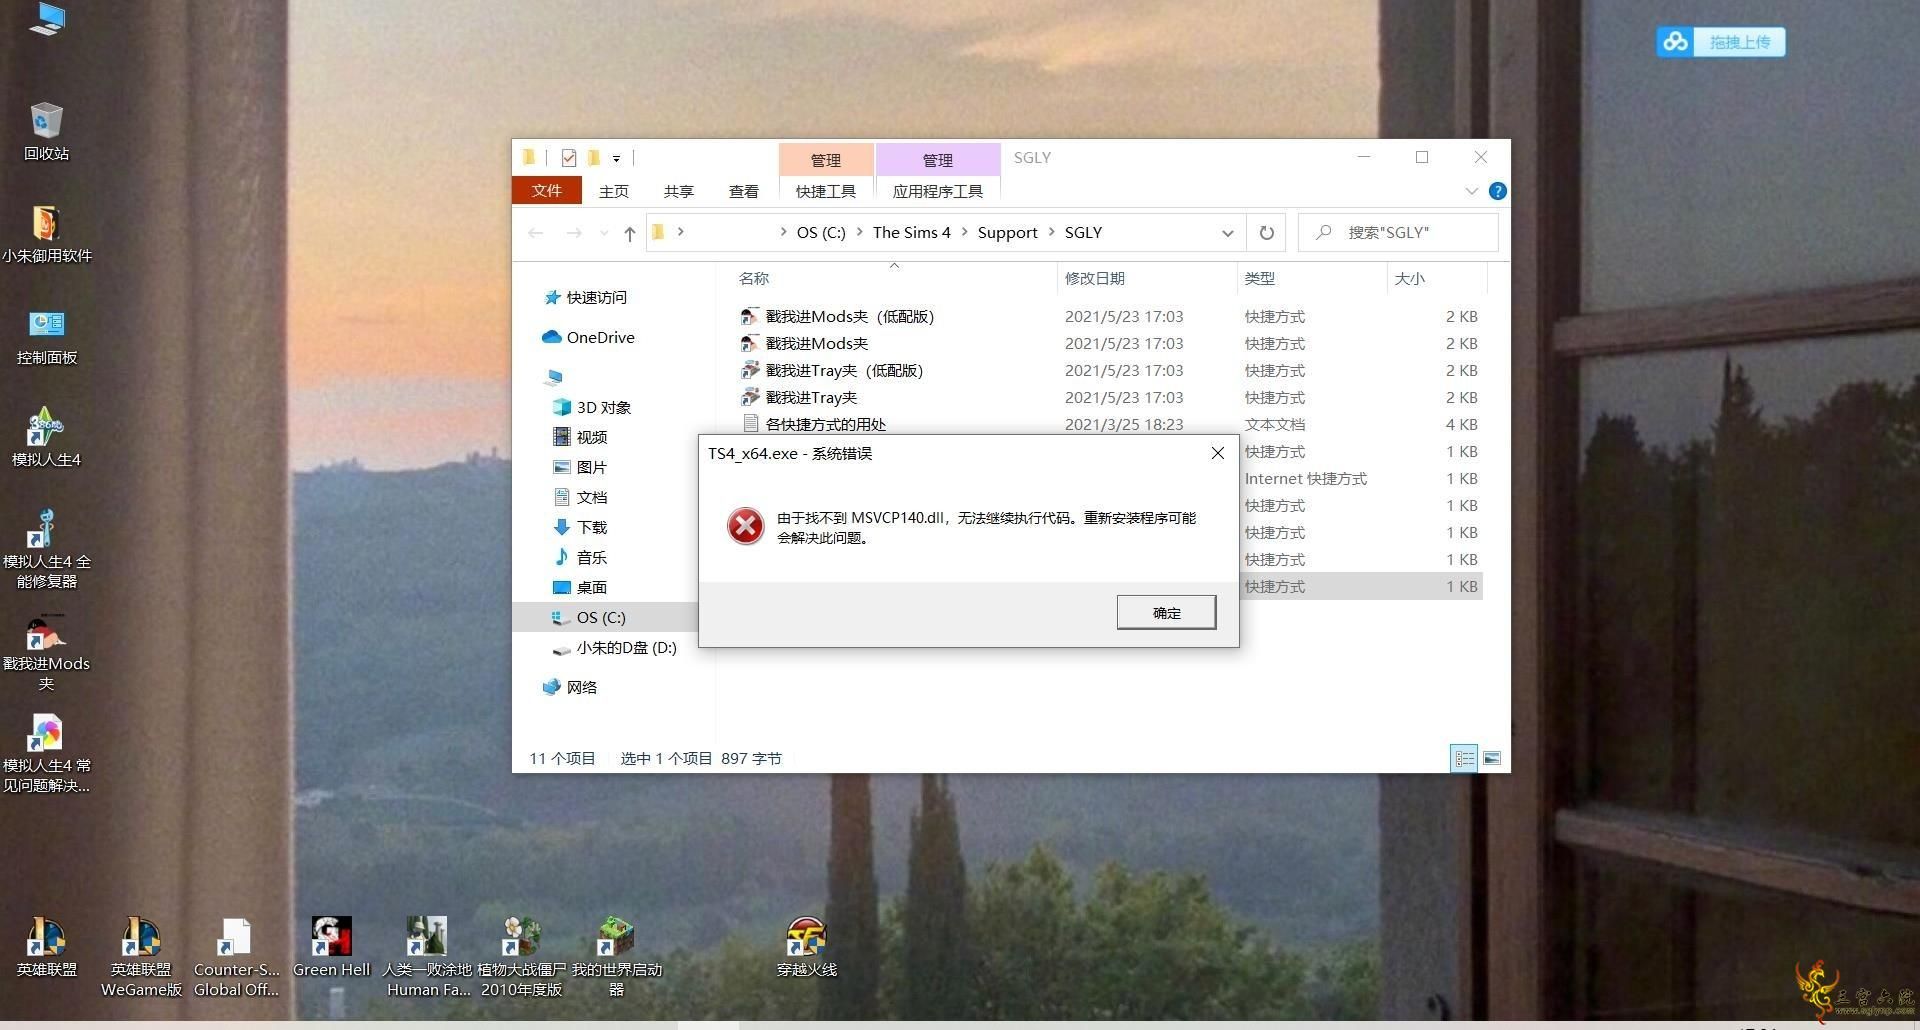Expand chevron after Support in path
The width and height of the screenshot is (1920, 1030).
pyautogui.click(x=1051, y=232)
